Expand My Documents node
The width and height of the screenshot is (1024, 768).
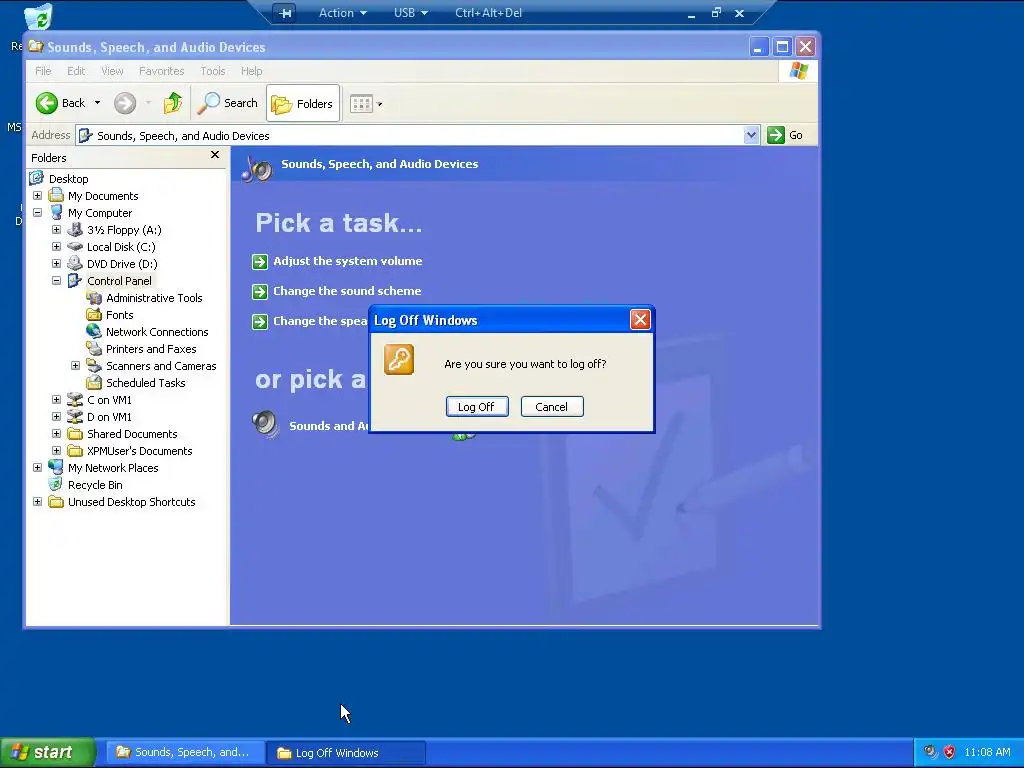coord(37,196)
